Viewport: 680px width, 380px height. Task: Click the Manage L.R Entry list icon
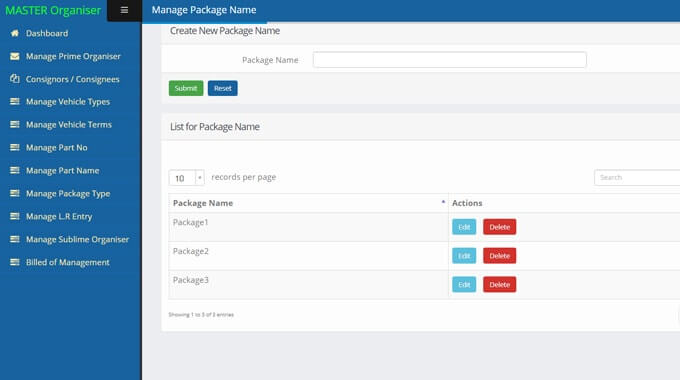(15, 216)
